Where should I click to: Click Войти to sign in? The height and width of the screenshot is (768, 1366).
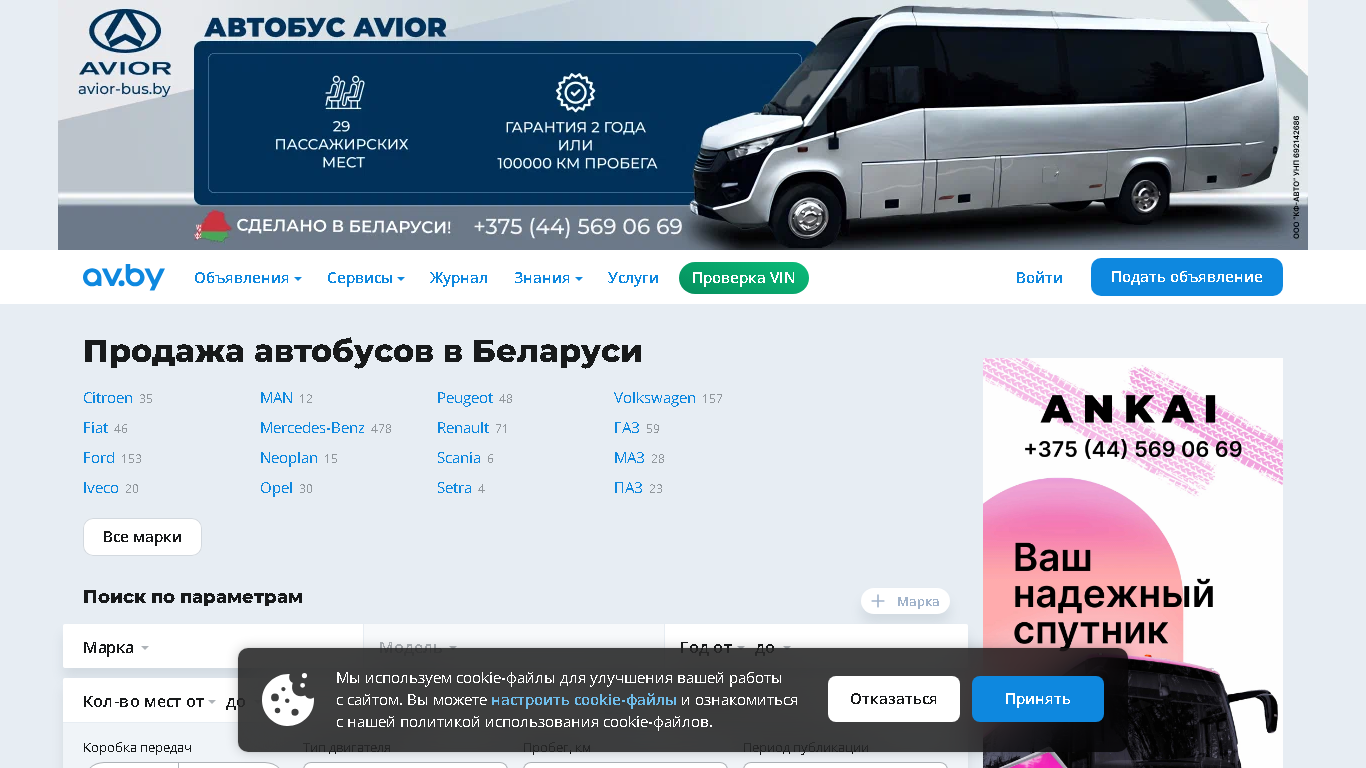[1039, 278]
